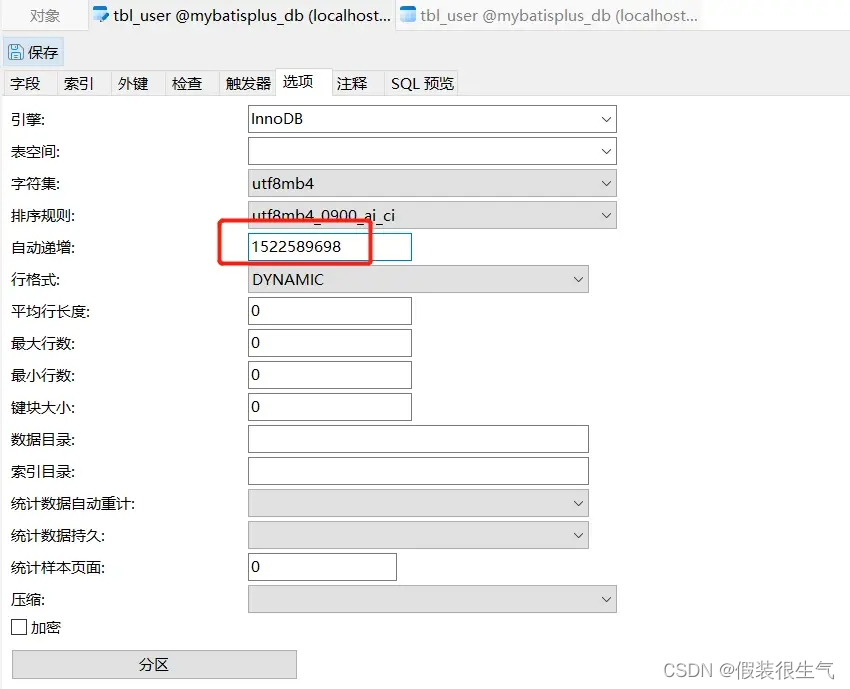This screenshot has height=689, width=850.
Task: Click the 统计数据自动重计: label
Action: tap(73, 504)
